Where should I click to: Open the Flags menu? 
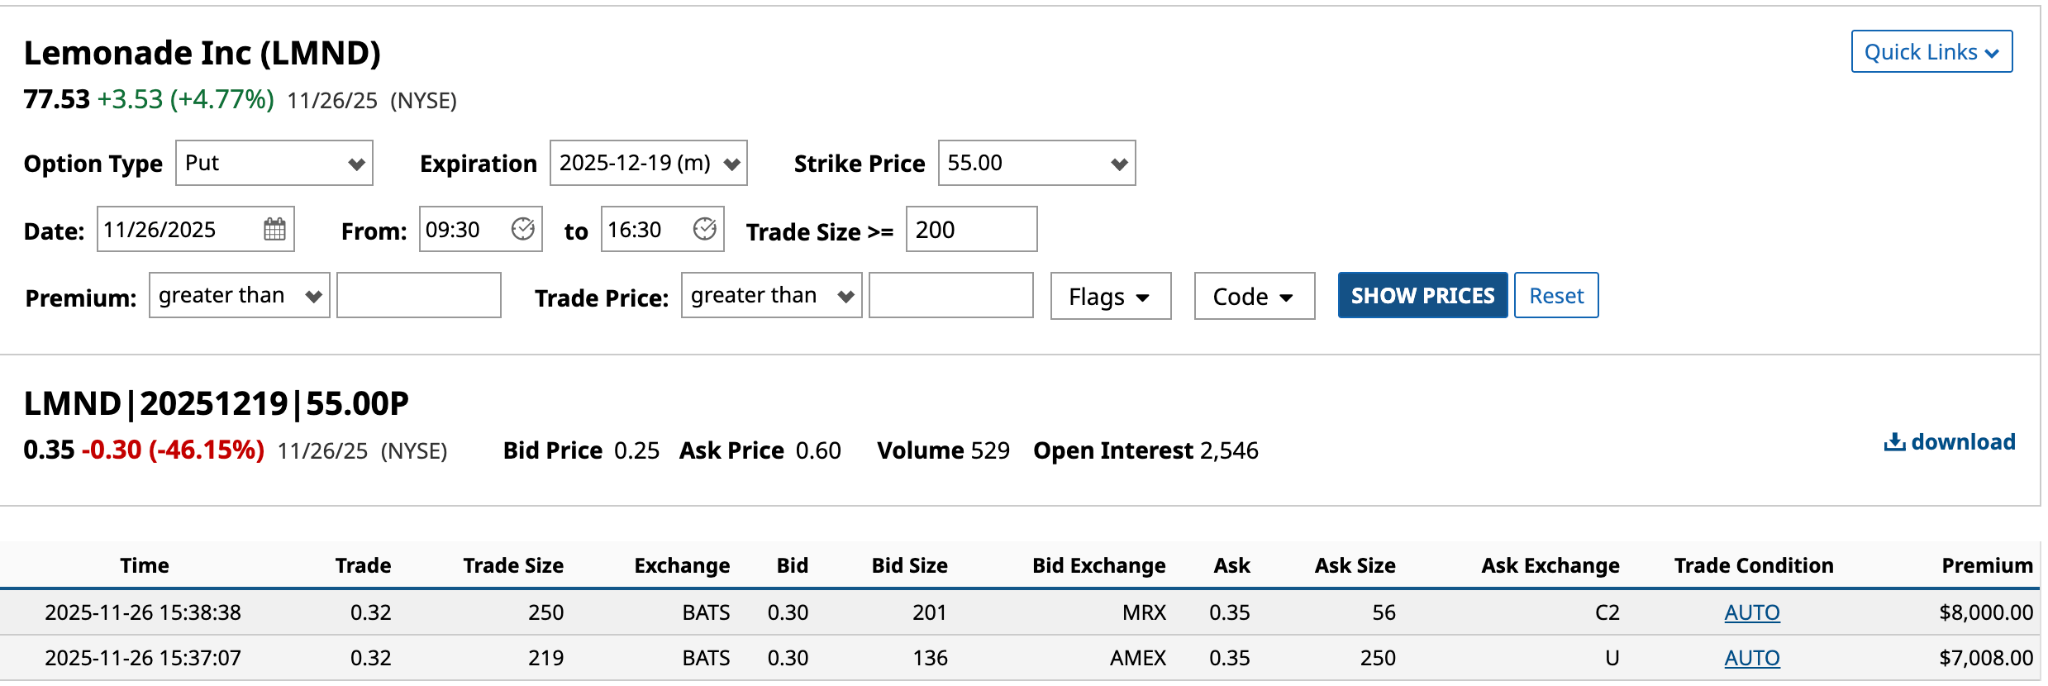point(1110,297)
